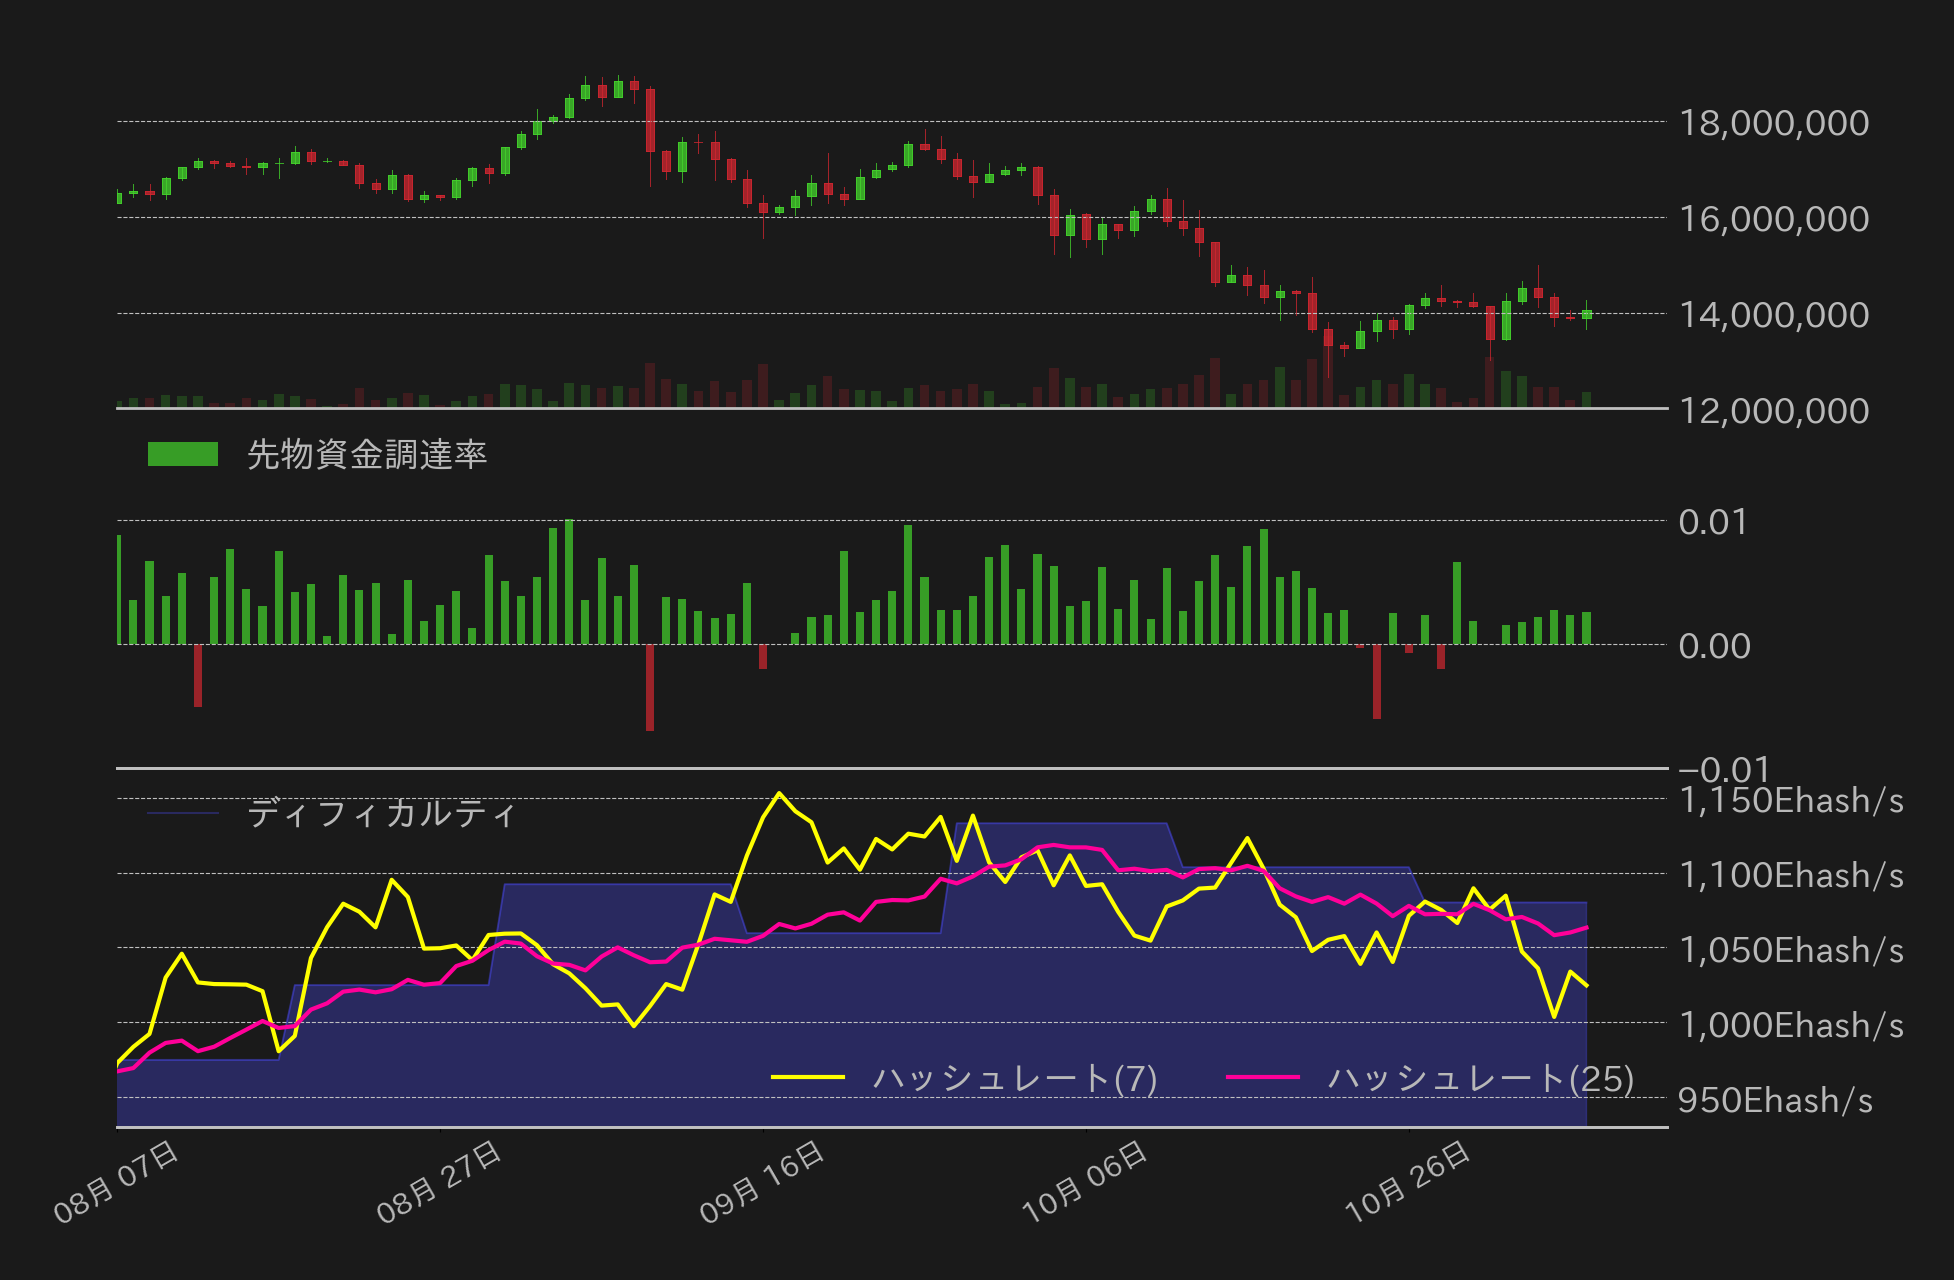
Task: Click the 950Ehash/s axis label
Action: (x=1774, y=1101)
